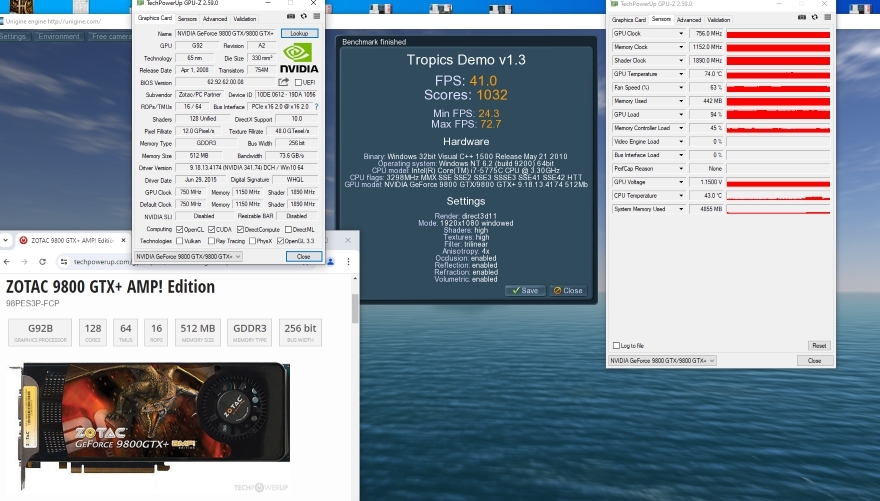The image size is (880, 501).
Task: Click the browser forward arrow
Action: (x=24, y=261)
